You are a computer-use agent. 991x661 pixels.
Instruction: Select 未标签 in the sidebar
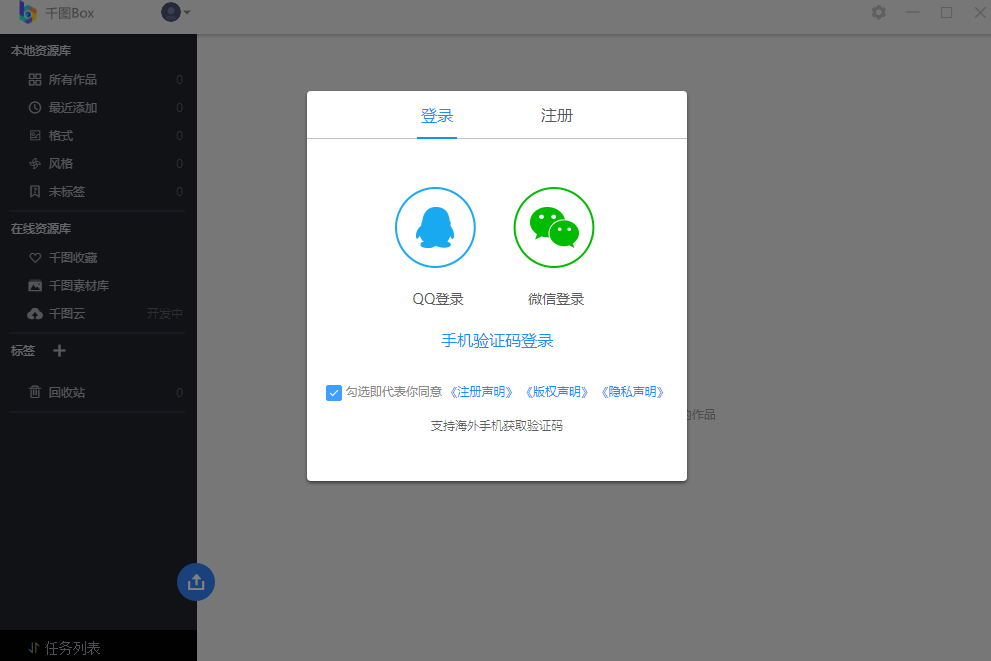point(99,191)
